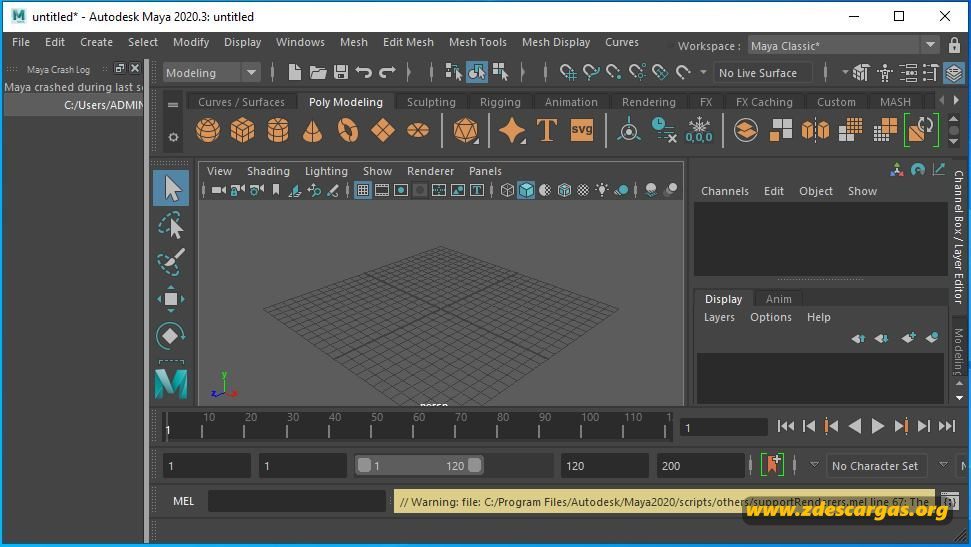
Task: Click the Center Pivot shelf icon
Action: 629,130
